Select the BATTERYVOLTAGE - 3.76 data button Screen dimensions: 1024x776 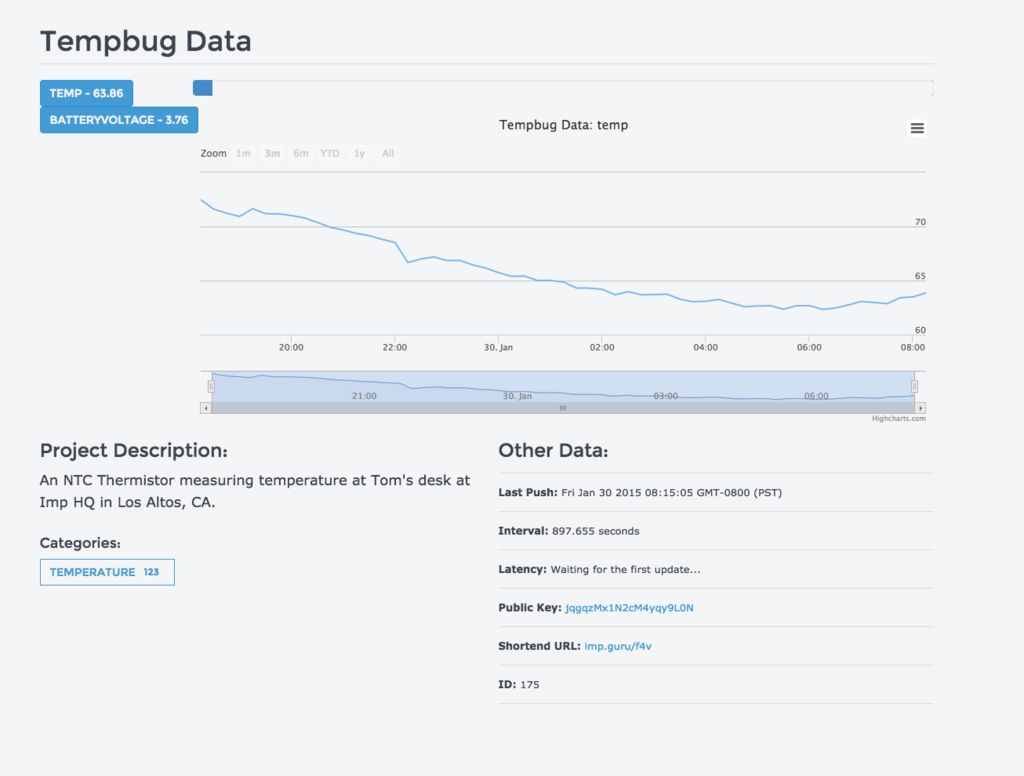(x=119, y=120)
